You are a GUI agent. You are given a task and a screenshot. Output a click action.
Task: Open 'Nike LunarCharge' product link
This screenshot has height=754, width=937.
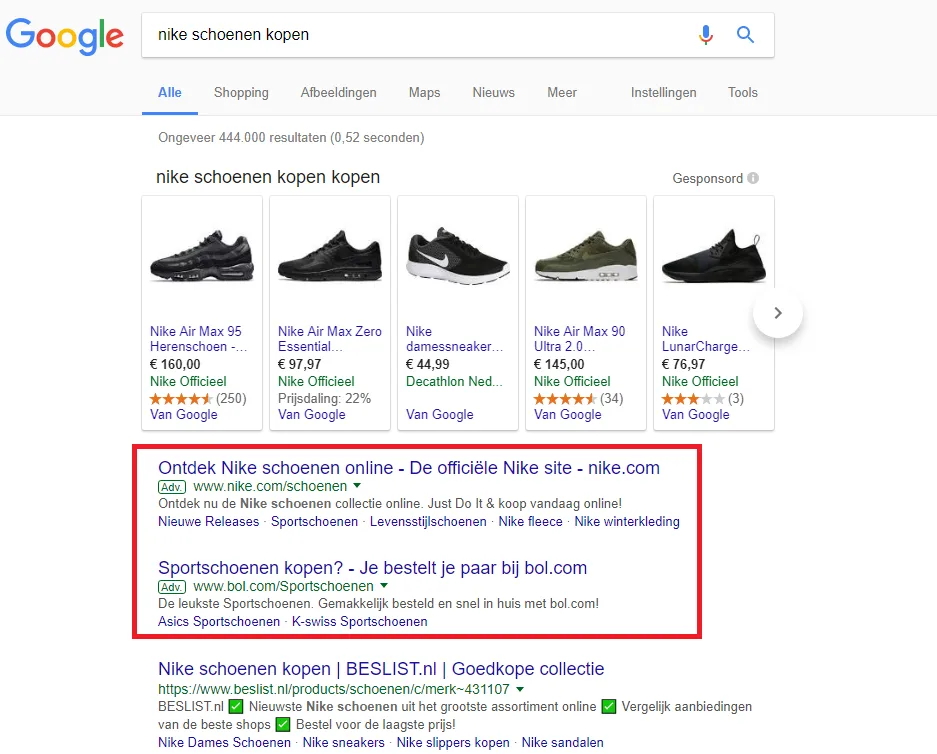(705, 339)
